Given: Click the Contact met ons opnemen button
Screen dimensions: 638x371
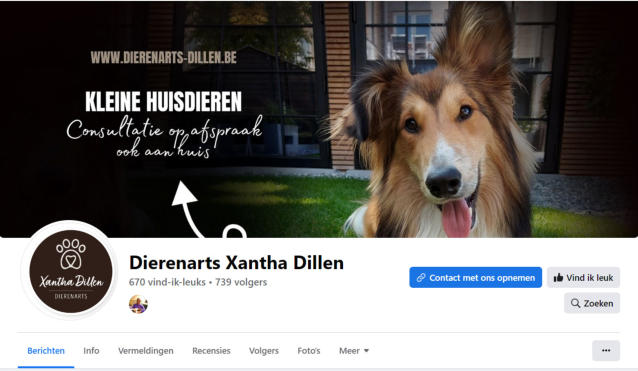Looking at the screenshot, I should click(x=476, y=277).
